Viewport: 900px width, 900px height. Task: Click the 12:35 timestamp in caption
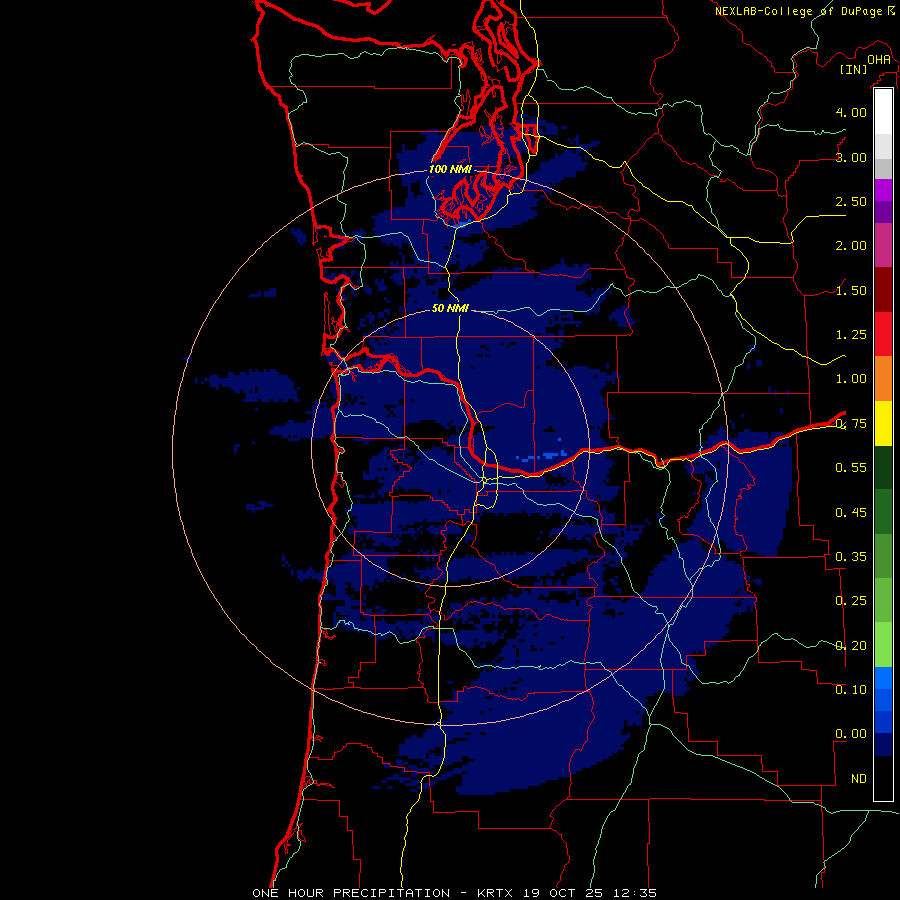(634, 893)
